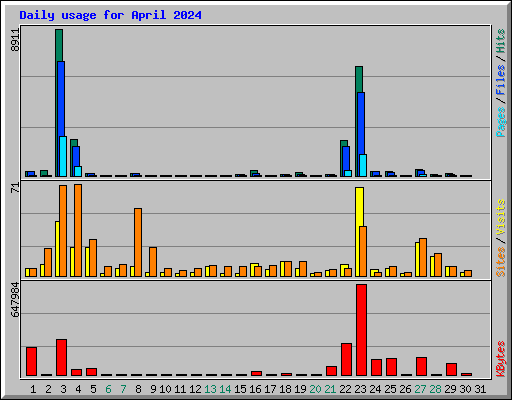The width and height of the screenshot is (512, 400).
Task: Select the orange Sites bar for day 23
Action: pyautogui.click(x=363, y=251)
